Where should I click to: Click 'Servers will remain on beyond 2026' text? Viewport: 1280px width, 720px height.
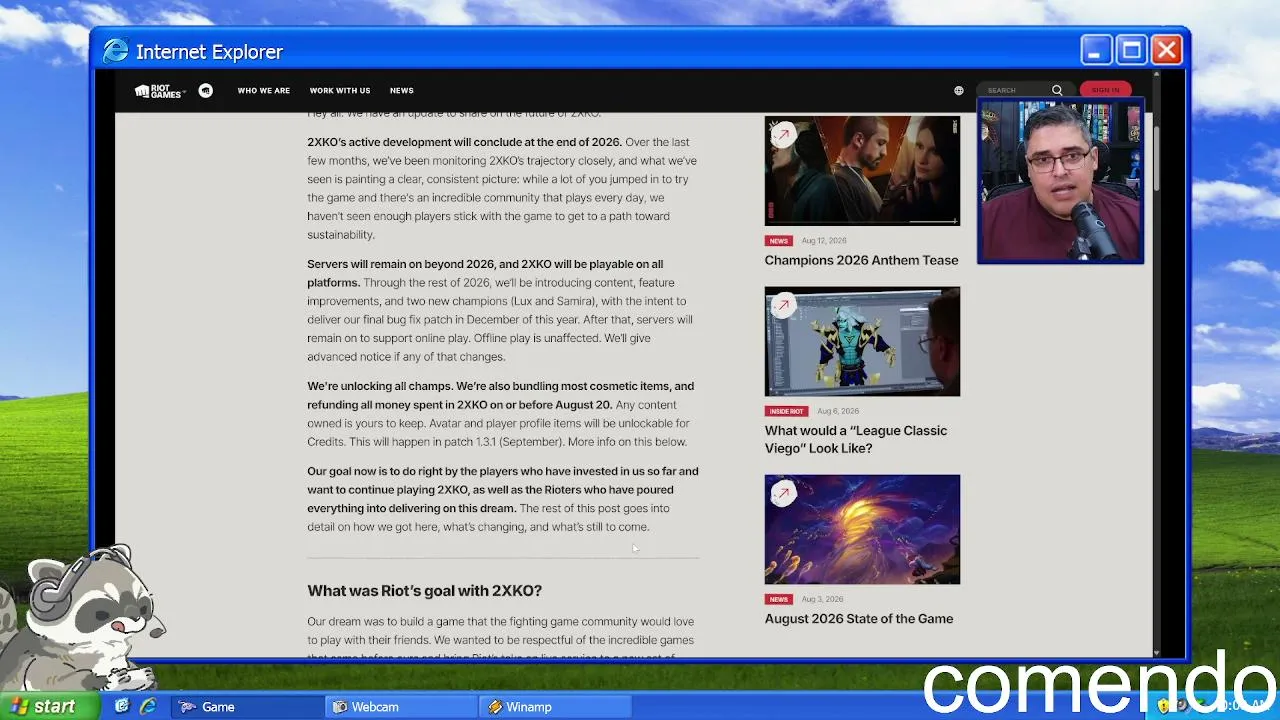[x=401, y=264]
